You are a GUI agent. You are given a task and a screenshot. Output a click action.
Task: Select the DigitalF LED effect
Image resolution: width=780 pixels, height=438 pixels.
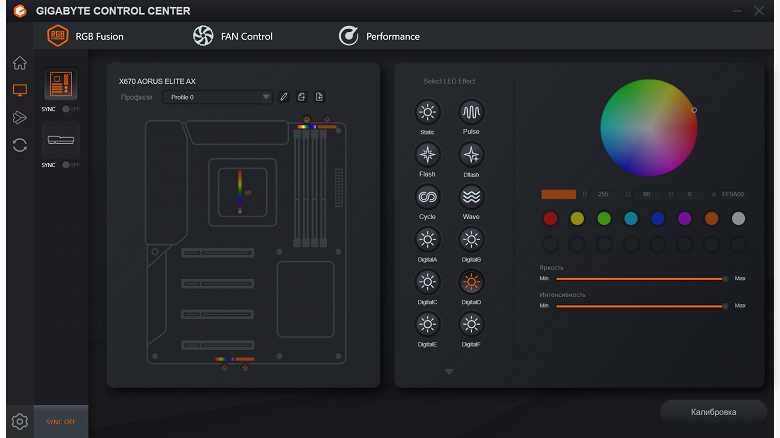coord(471,325)
